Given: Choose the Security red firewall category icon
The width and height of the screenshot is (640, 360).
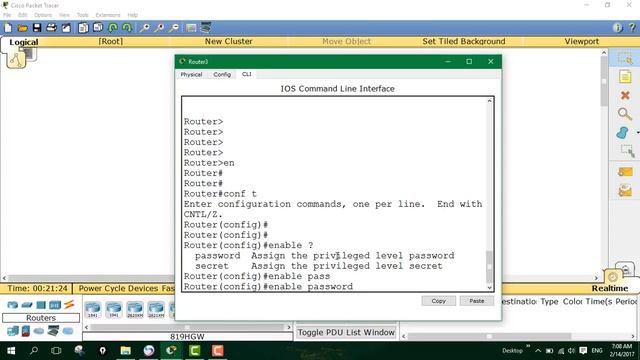Looking at the screenshot, I should 26,331.
